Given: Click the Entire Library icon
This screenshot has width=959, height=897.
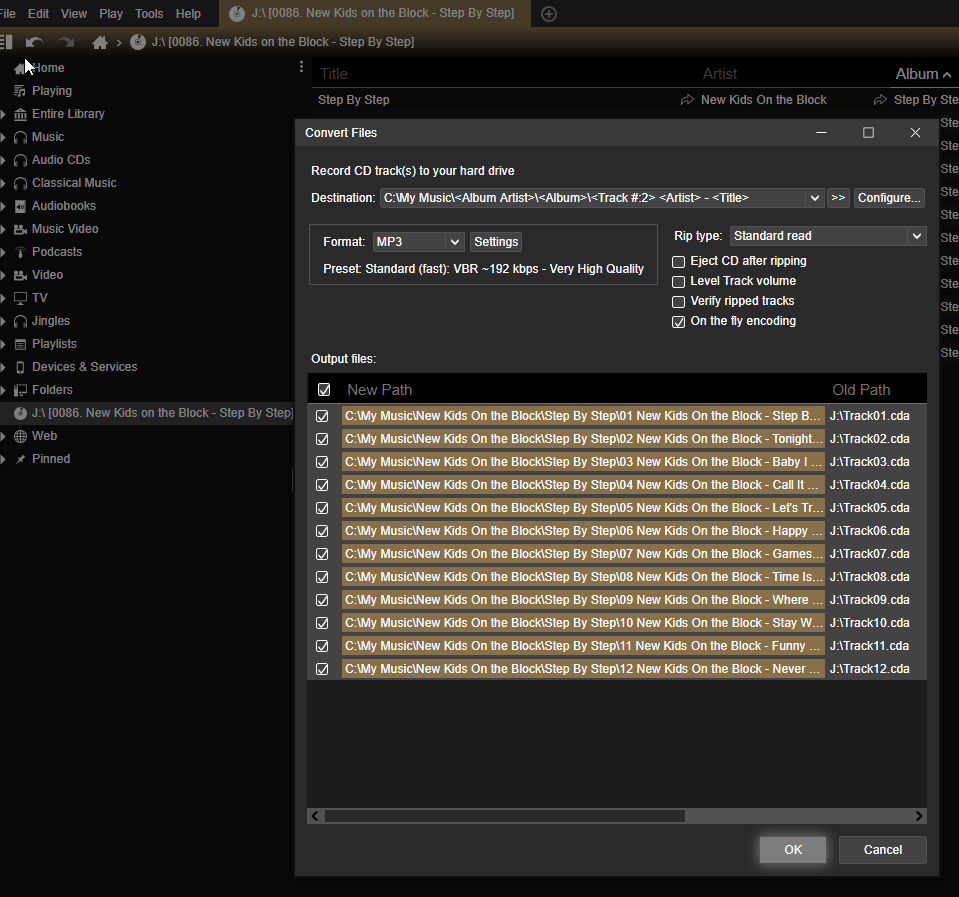Looking at the screenshot, I should coord(20,114).
